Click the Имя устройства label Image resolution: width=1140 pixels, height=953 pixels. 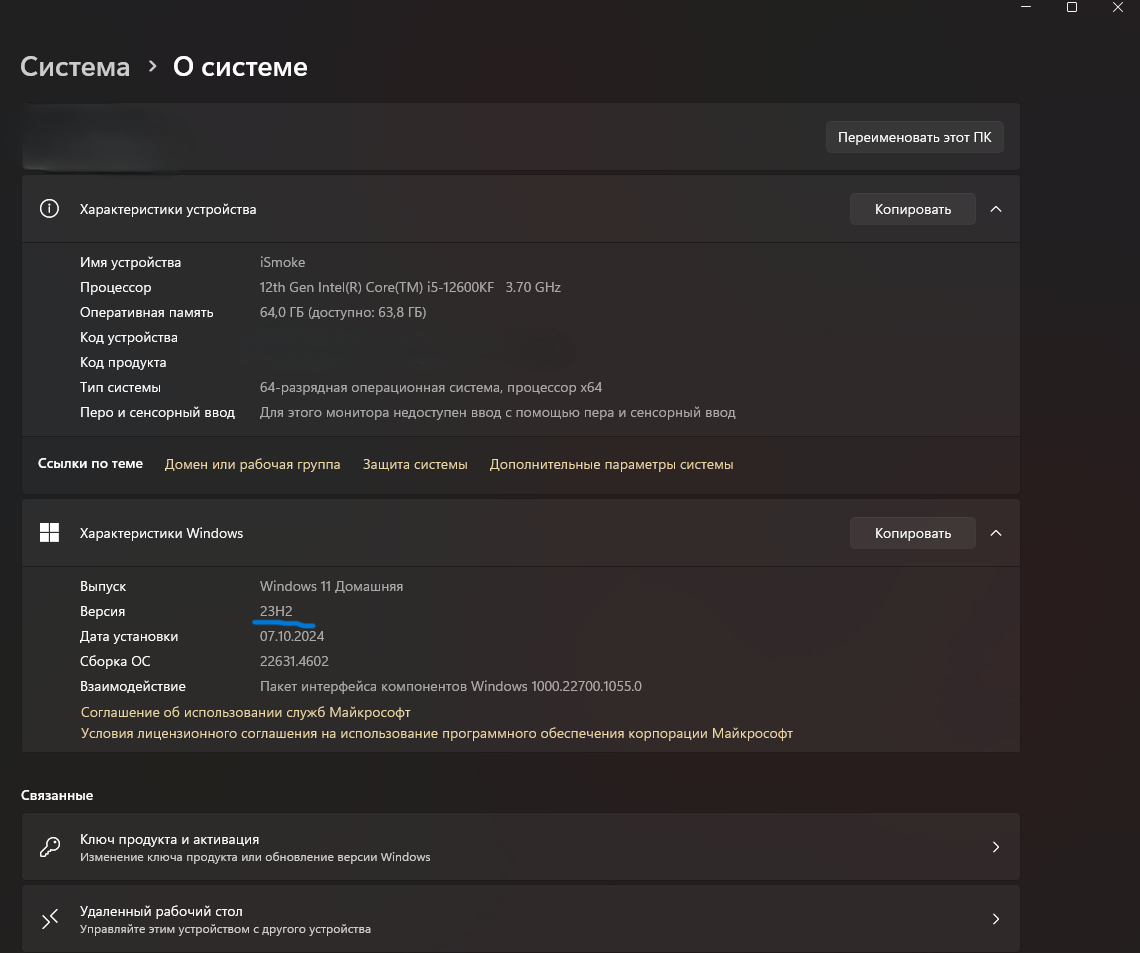[x=130, y=262]
